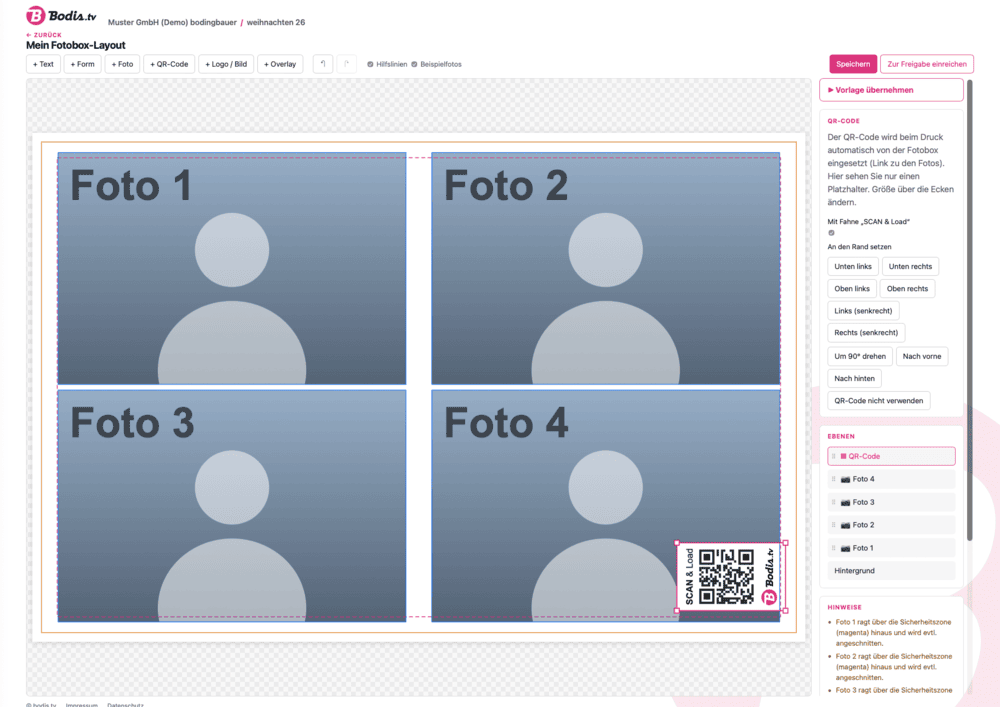Click 'Rechts (senkrecht)' button
Viewport: 1000px width, 707px height.
[x=866, y=333]
